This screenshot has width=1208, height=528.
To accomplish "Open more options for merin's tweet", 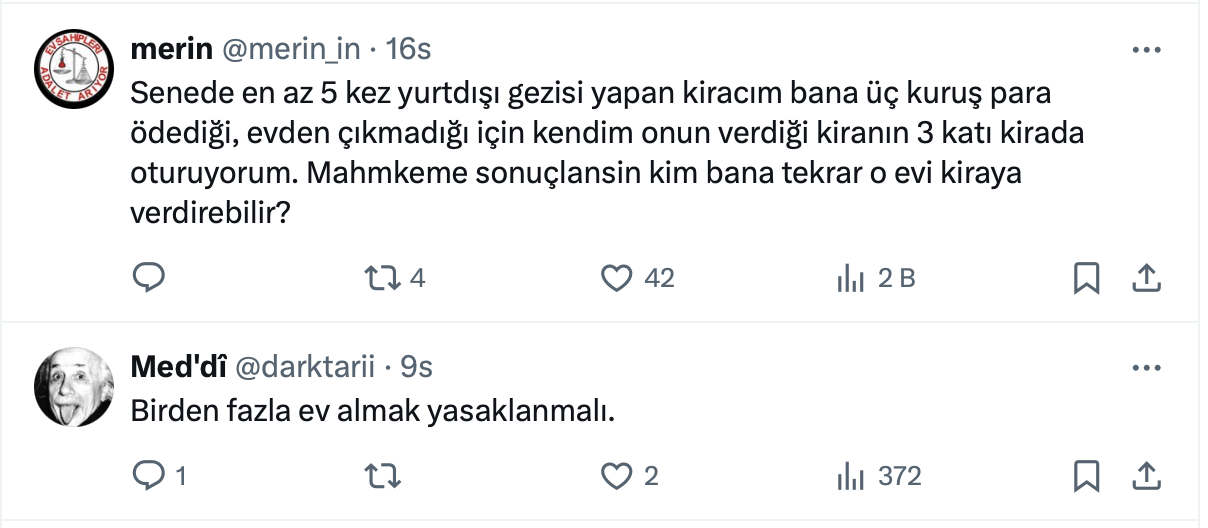I will pos(1146,49).
